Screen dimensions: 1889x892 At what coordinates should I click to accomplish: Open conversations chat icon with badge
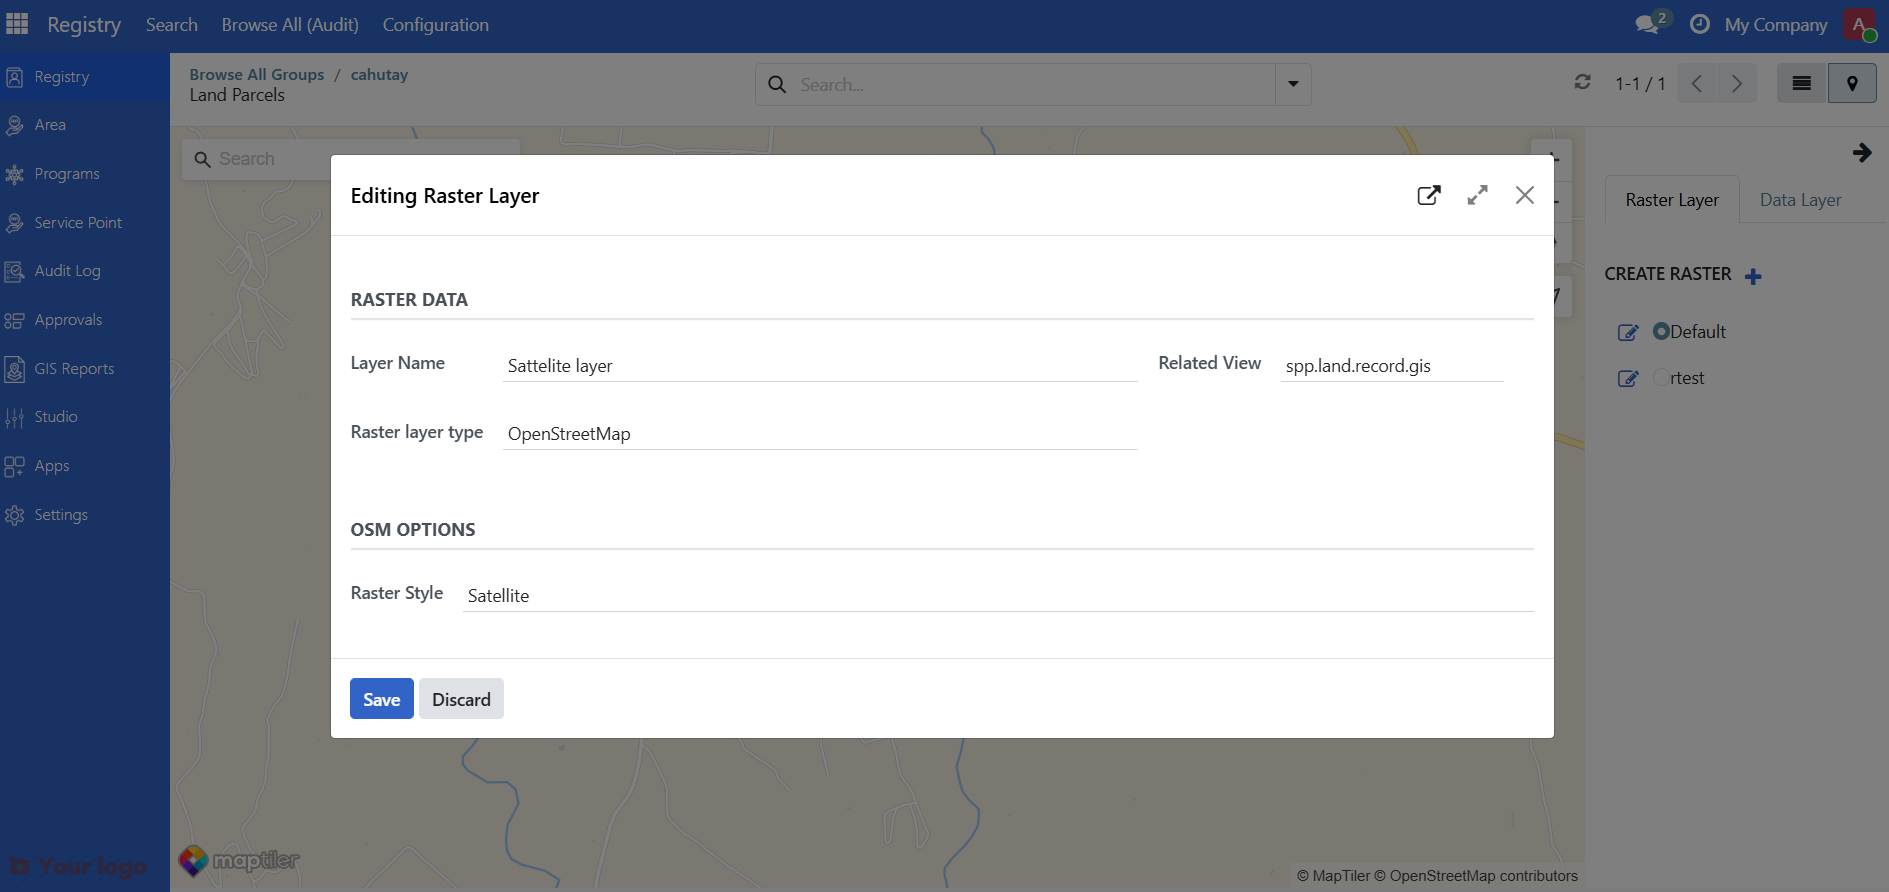coord(1651,23)
